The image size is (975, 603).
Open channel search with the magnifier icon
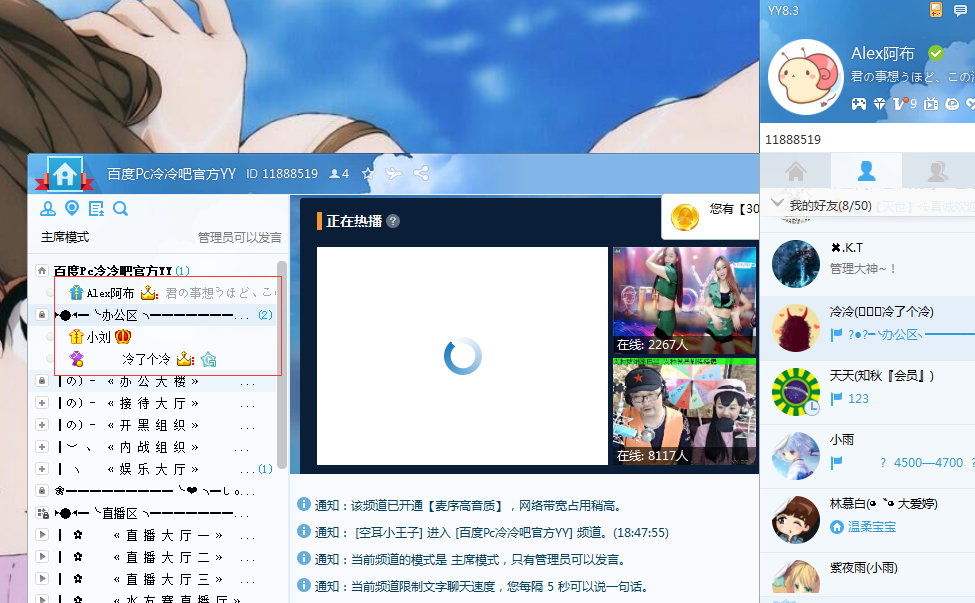coord(121,209)
